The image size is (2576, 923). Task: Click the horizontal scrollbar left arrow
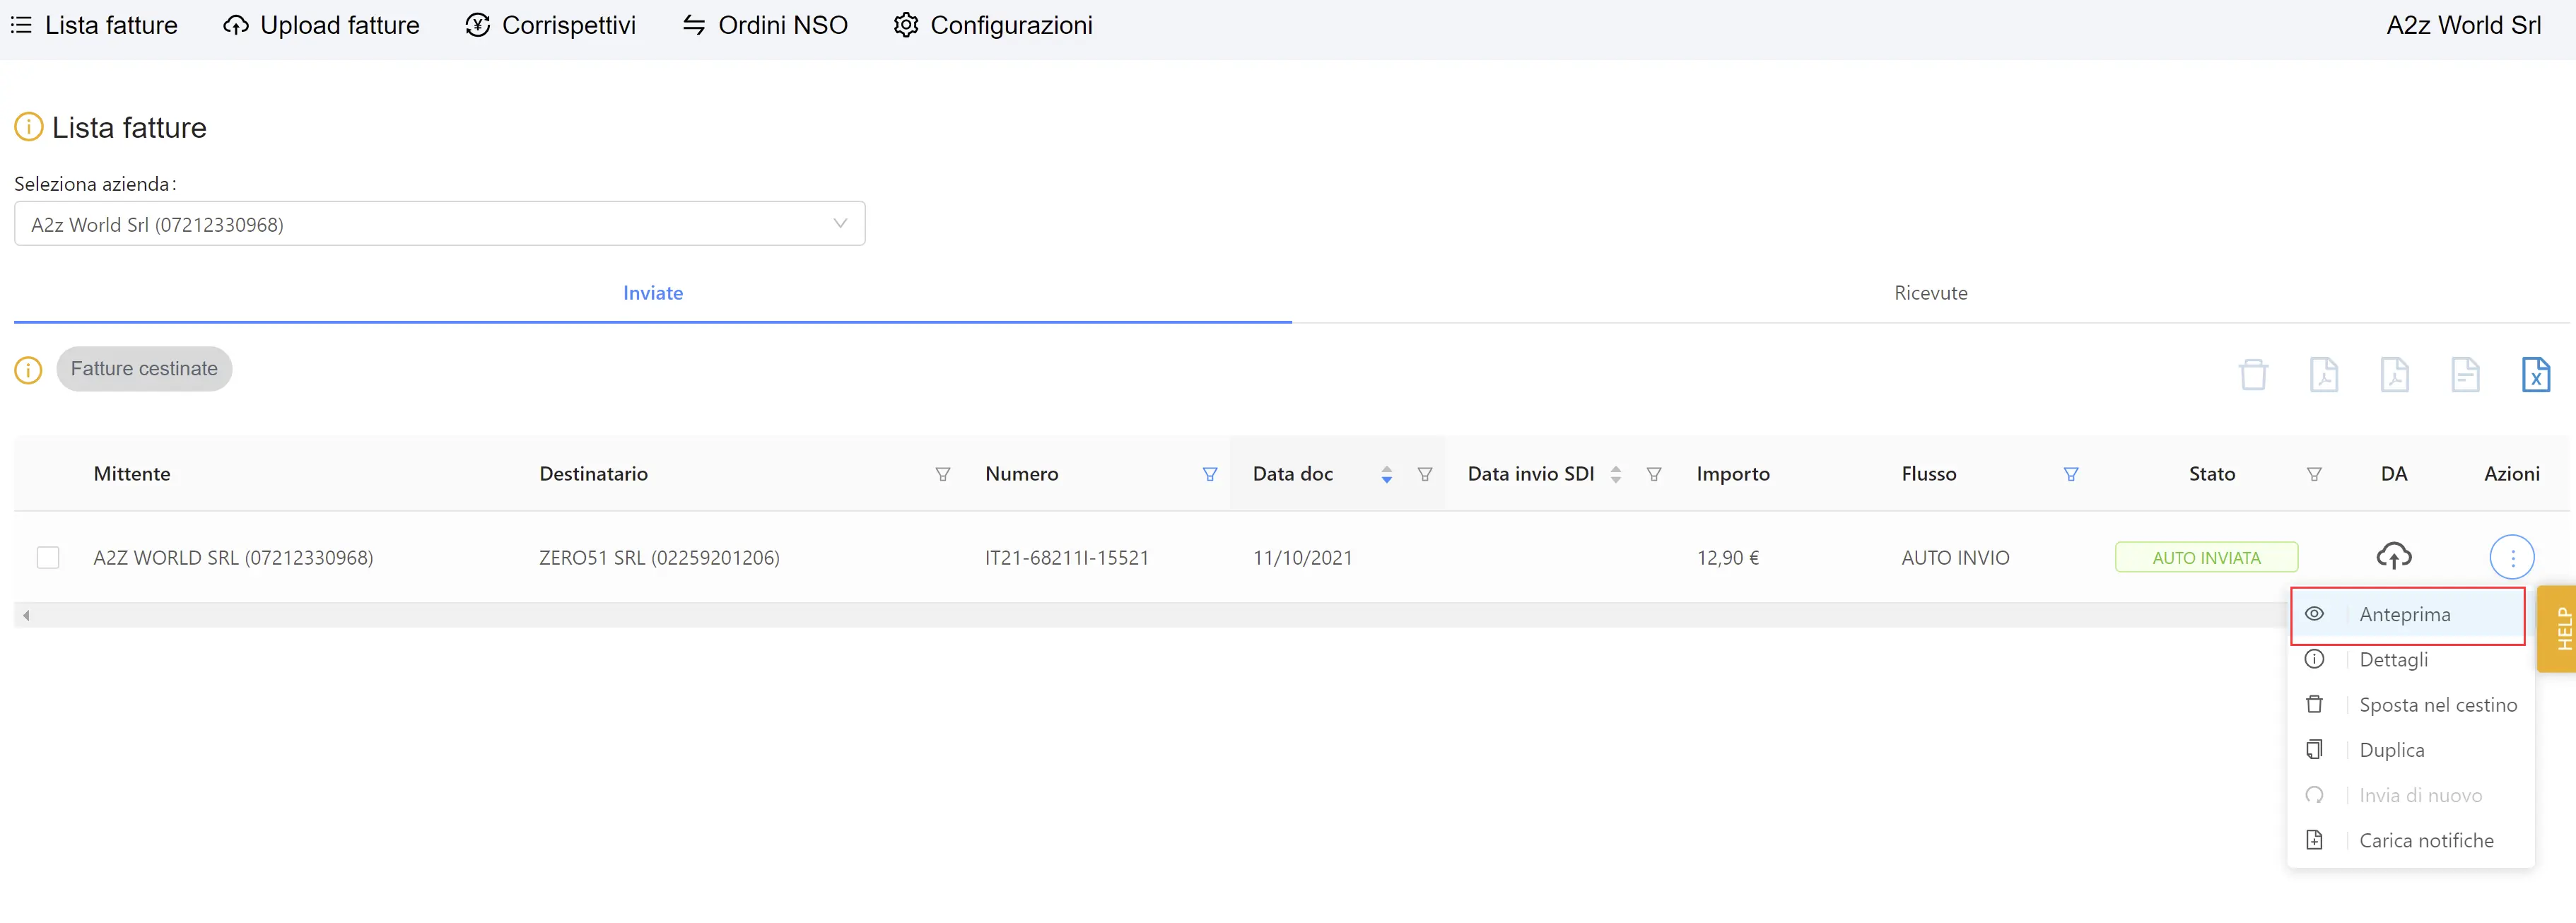(26, 615)
